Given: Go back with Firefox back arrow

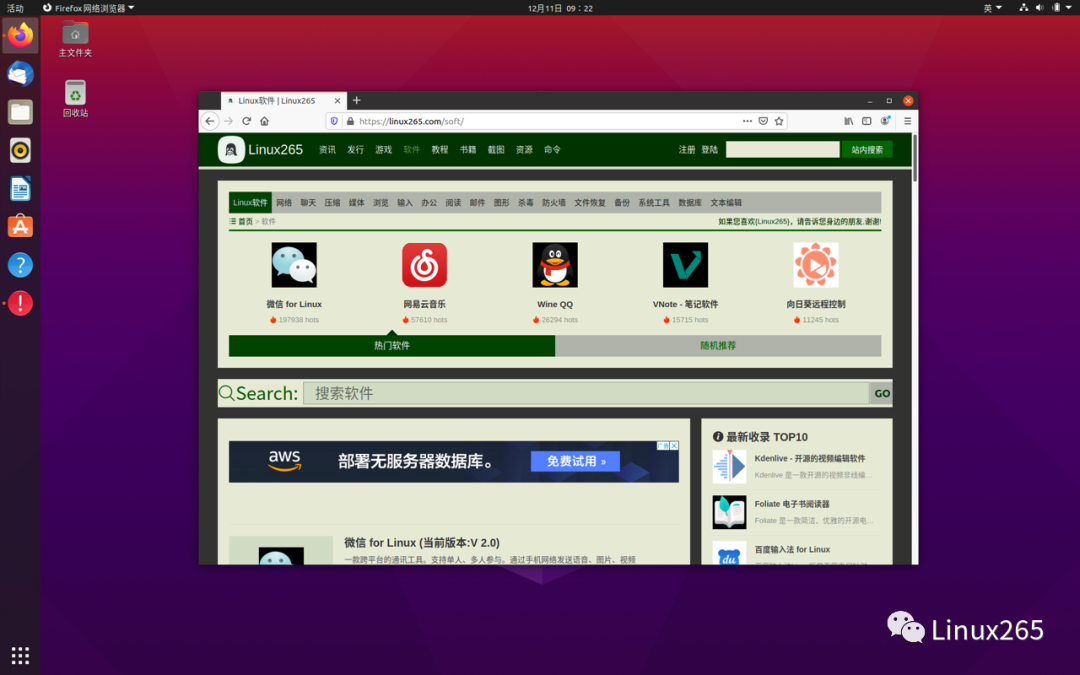Looking at the screenshot, I should [210, 121].
